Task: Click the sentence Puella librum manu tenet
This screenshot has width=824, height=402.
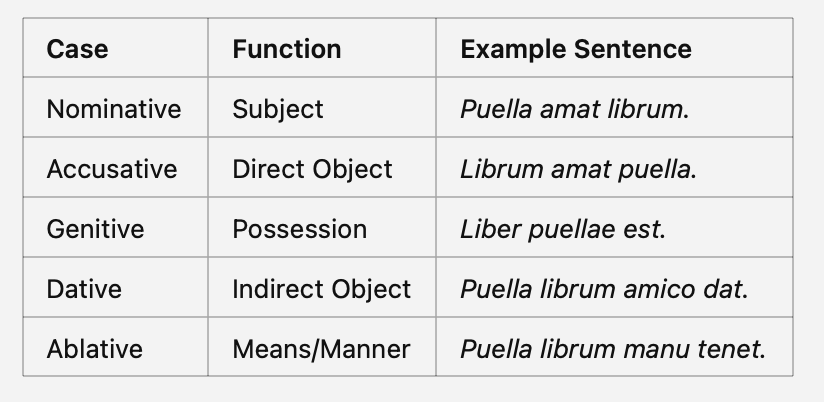Action: pyautogui.click(x=613, y=349)
